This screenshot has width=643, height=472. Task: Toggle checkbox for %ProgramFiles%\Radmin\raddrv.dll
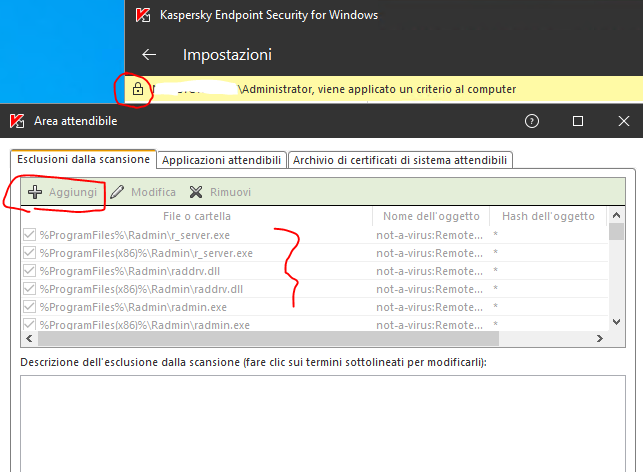(30, 271)
